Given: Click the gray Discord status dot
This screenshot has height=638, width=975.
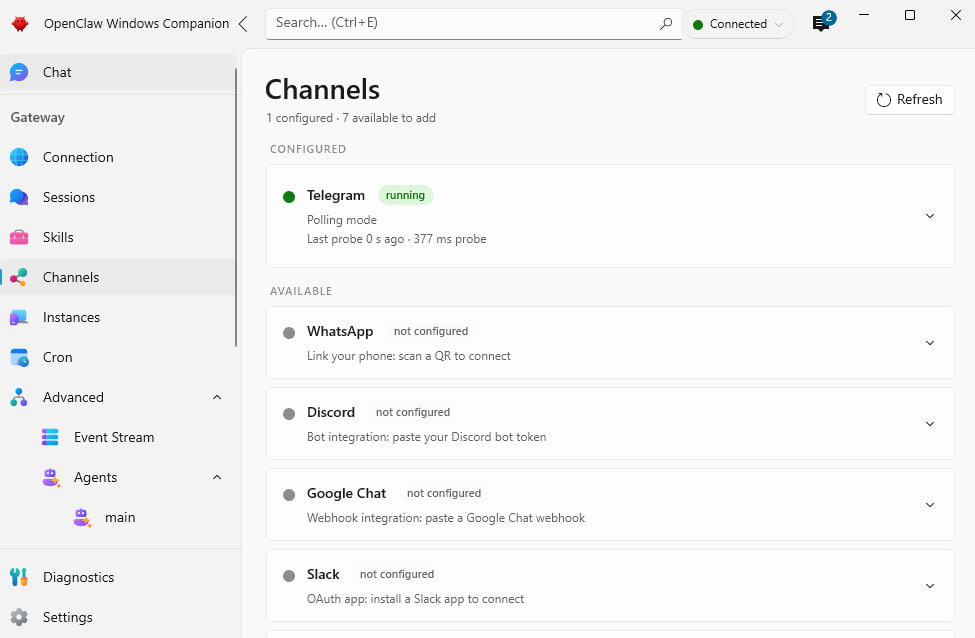Looking at the screenshot, I should click(x=289, y=414).
